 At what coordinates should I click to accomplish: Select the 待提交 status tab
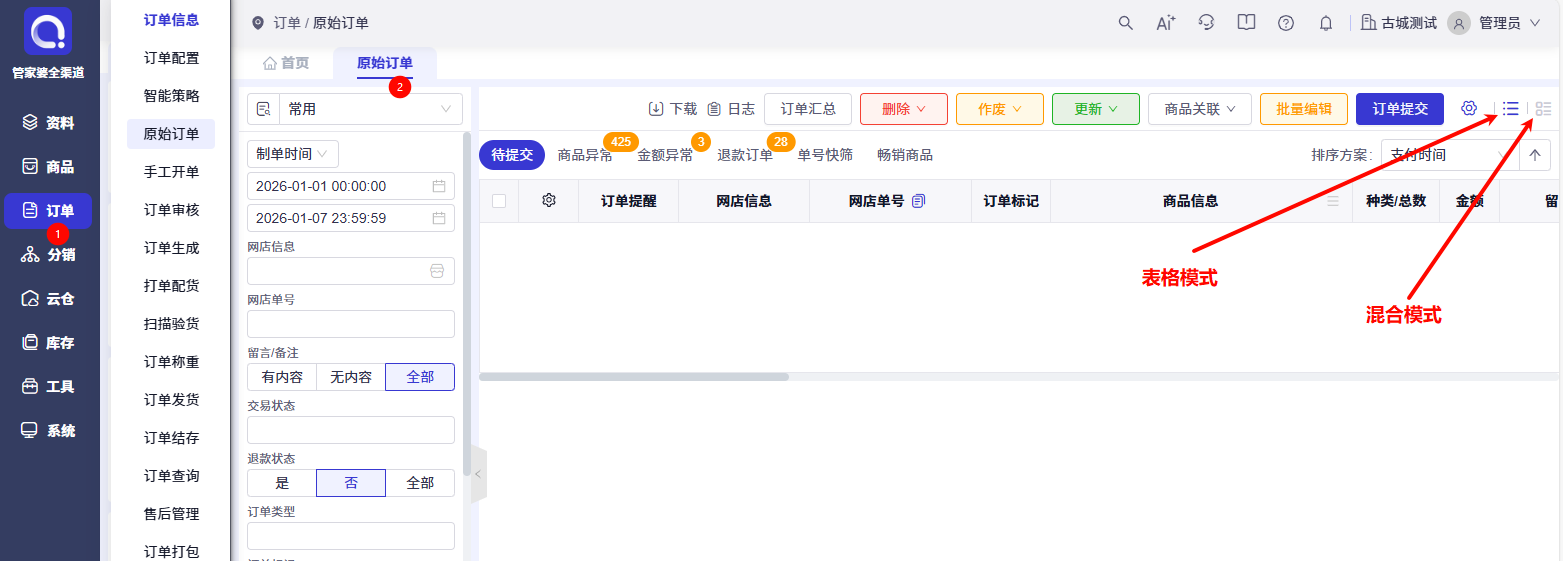pos(512,155)
